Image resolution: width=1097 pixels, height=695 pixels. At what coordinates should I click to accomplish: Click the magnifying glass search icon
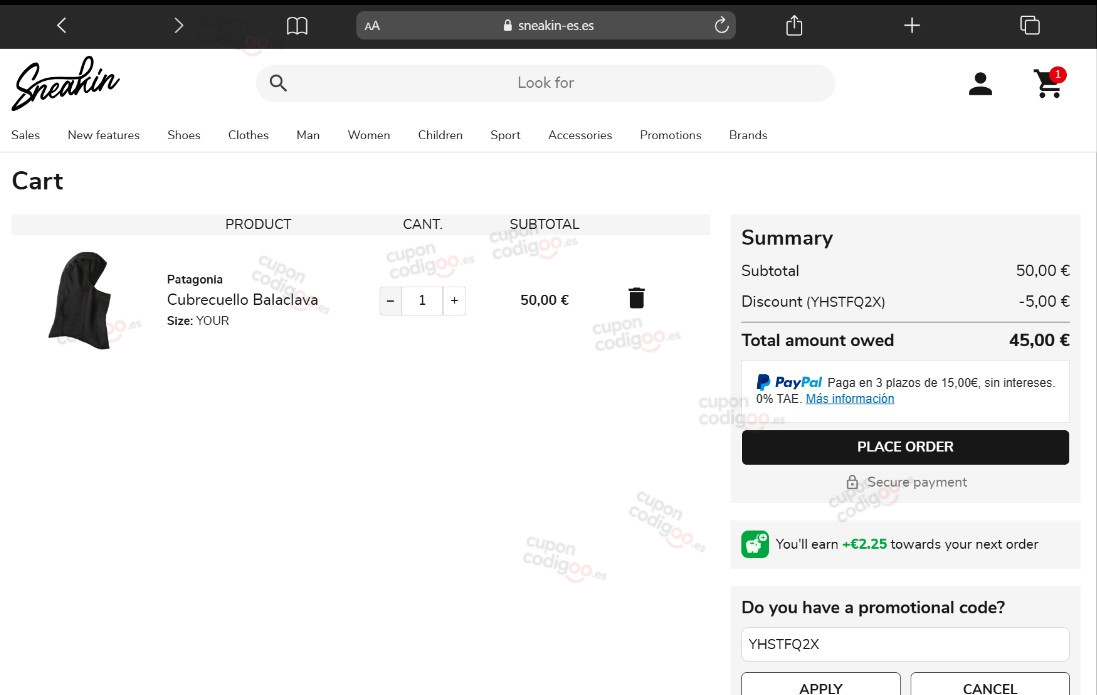click(x=278, y=83)
